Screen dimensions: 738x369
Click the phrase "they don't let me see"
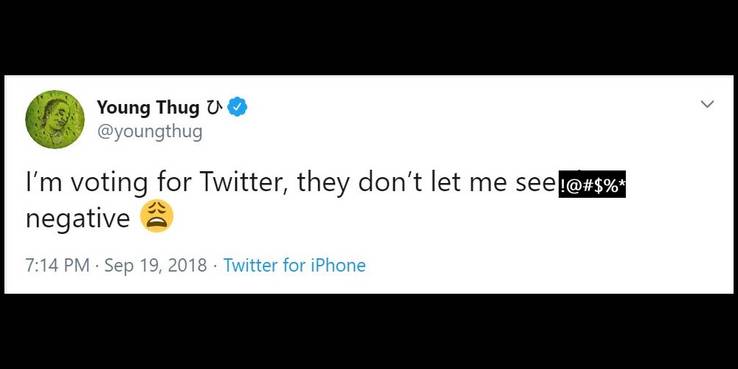click(x=426, y=183)
